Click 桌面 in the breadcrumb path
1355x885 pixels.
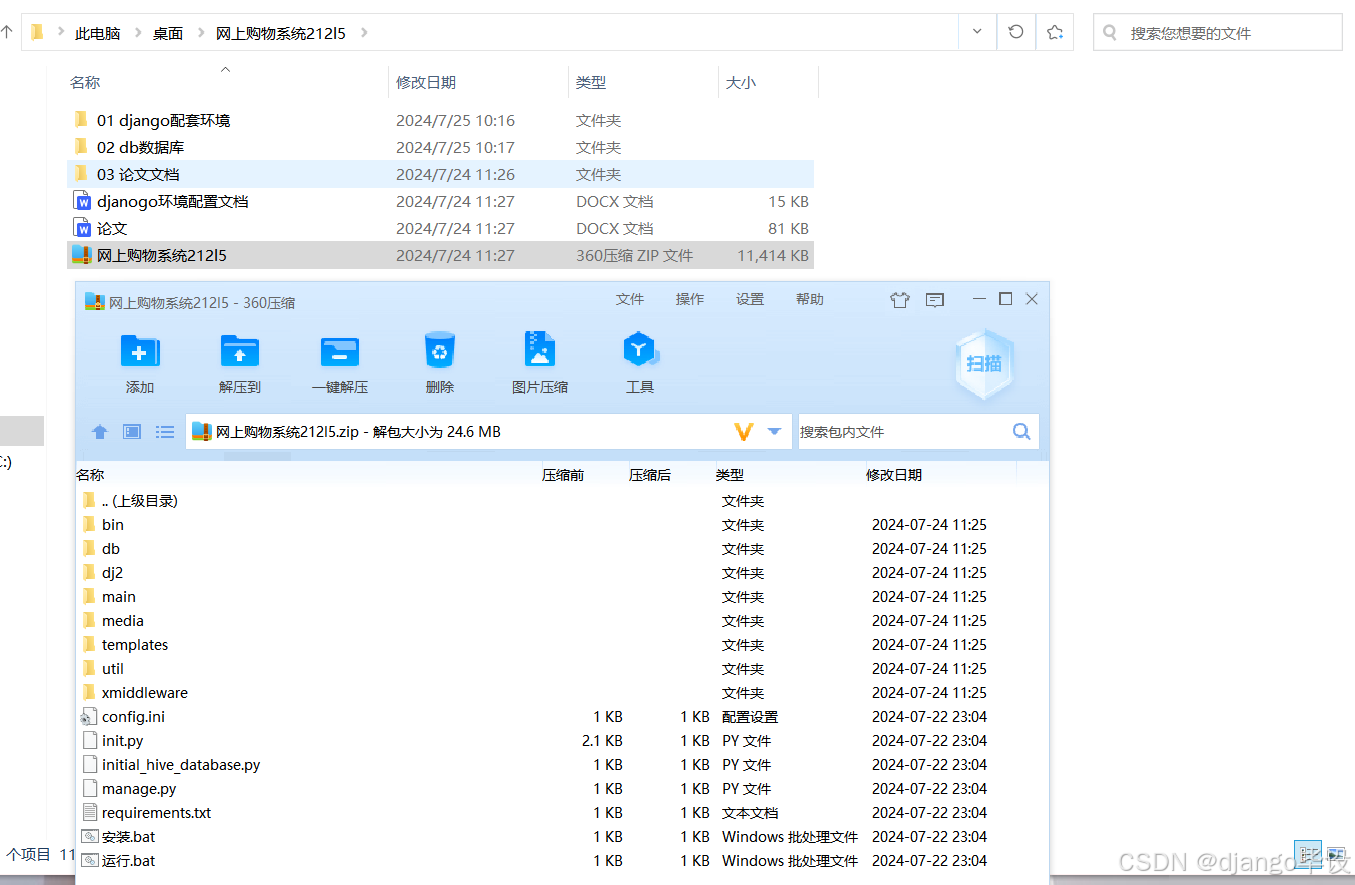click(x=168, y=33)
